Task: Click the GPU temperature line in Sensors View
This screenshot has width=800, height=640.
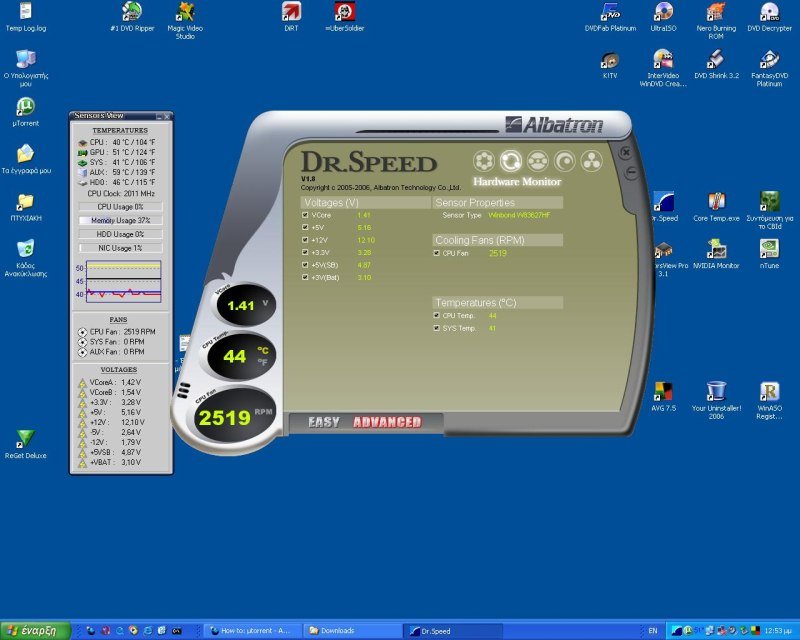Action: pos(117,152)
